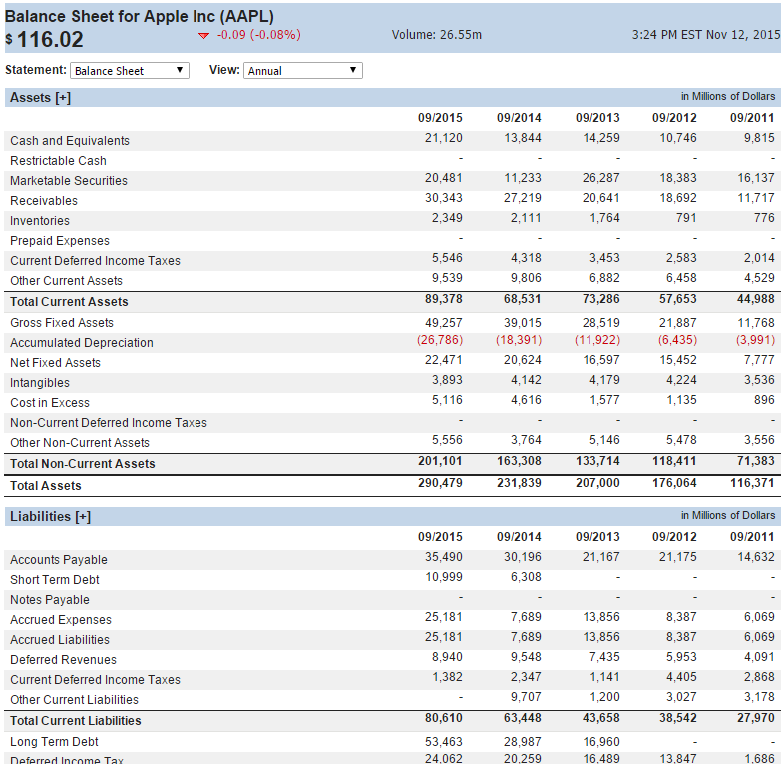Select the Total Current Liabilities row label
The height and width of the screenshot is (764, 782).
[x=76, y=721]
